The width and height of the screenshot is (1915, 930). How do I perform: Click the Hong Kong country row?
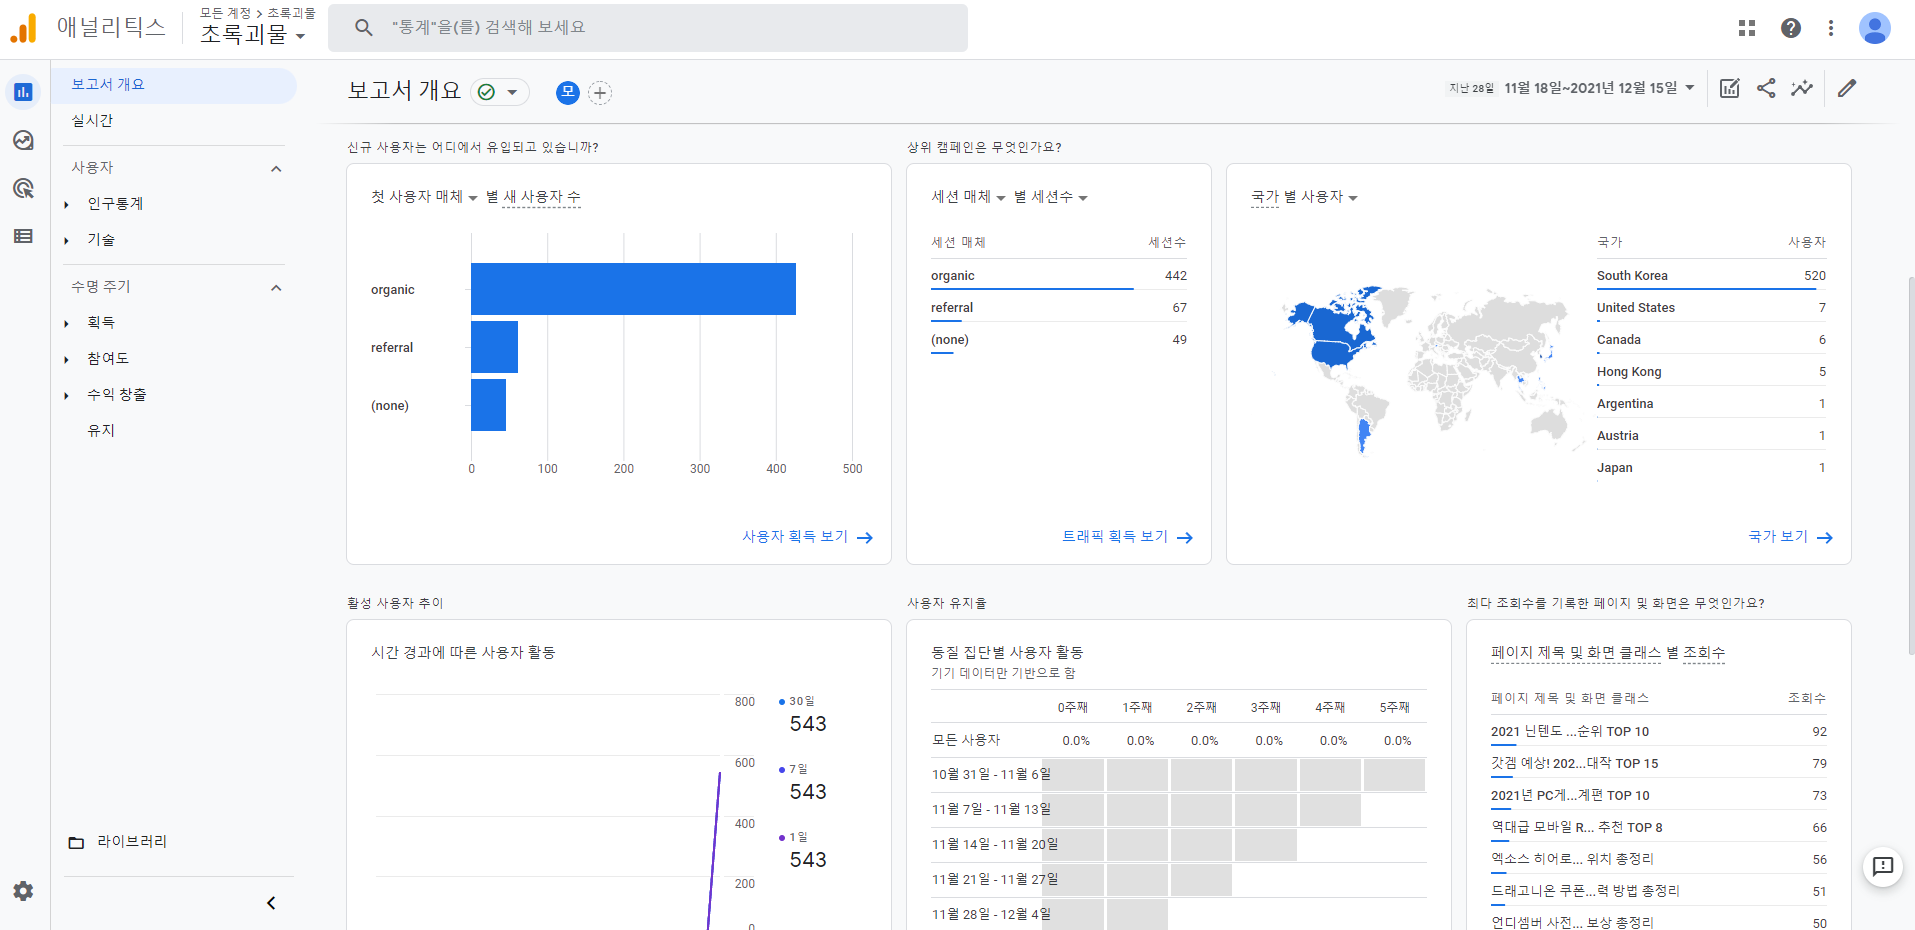point(1711,372)
